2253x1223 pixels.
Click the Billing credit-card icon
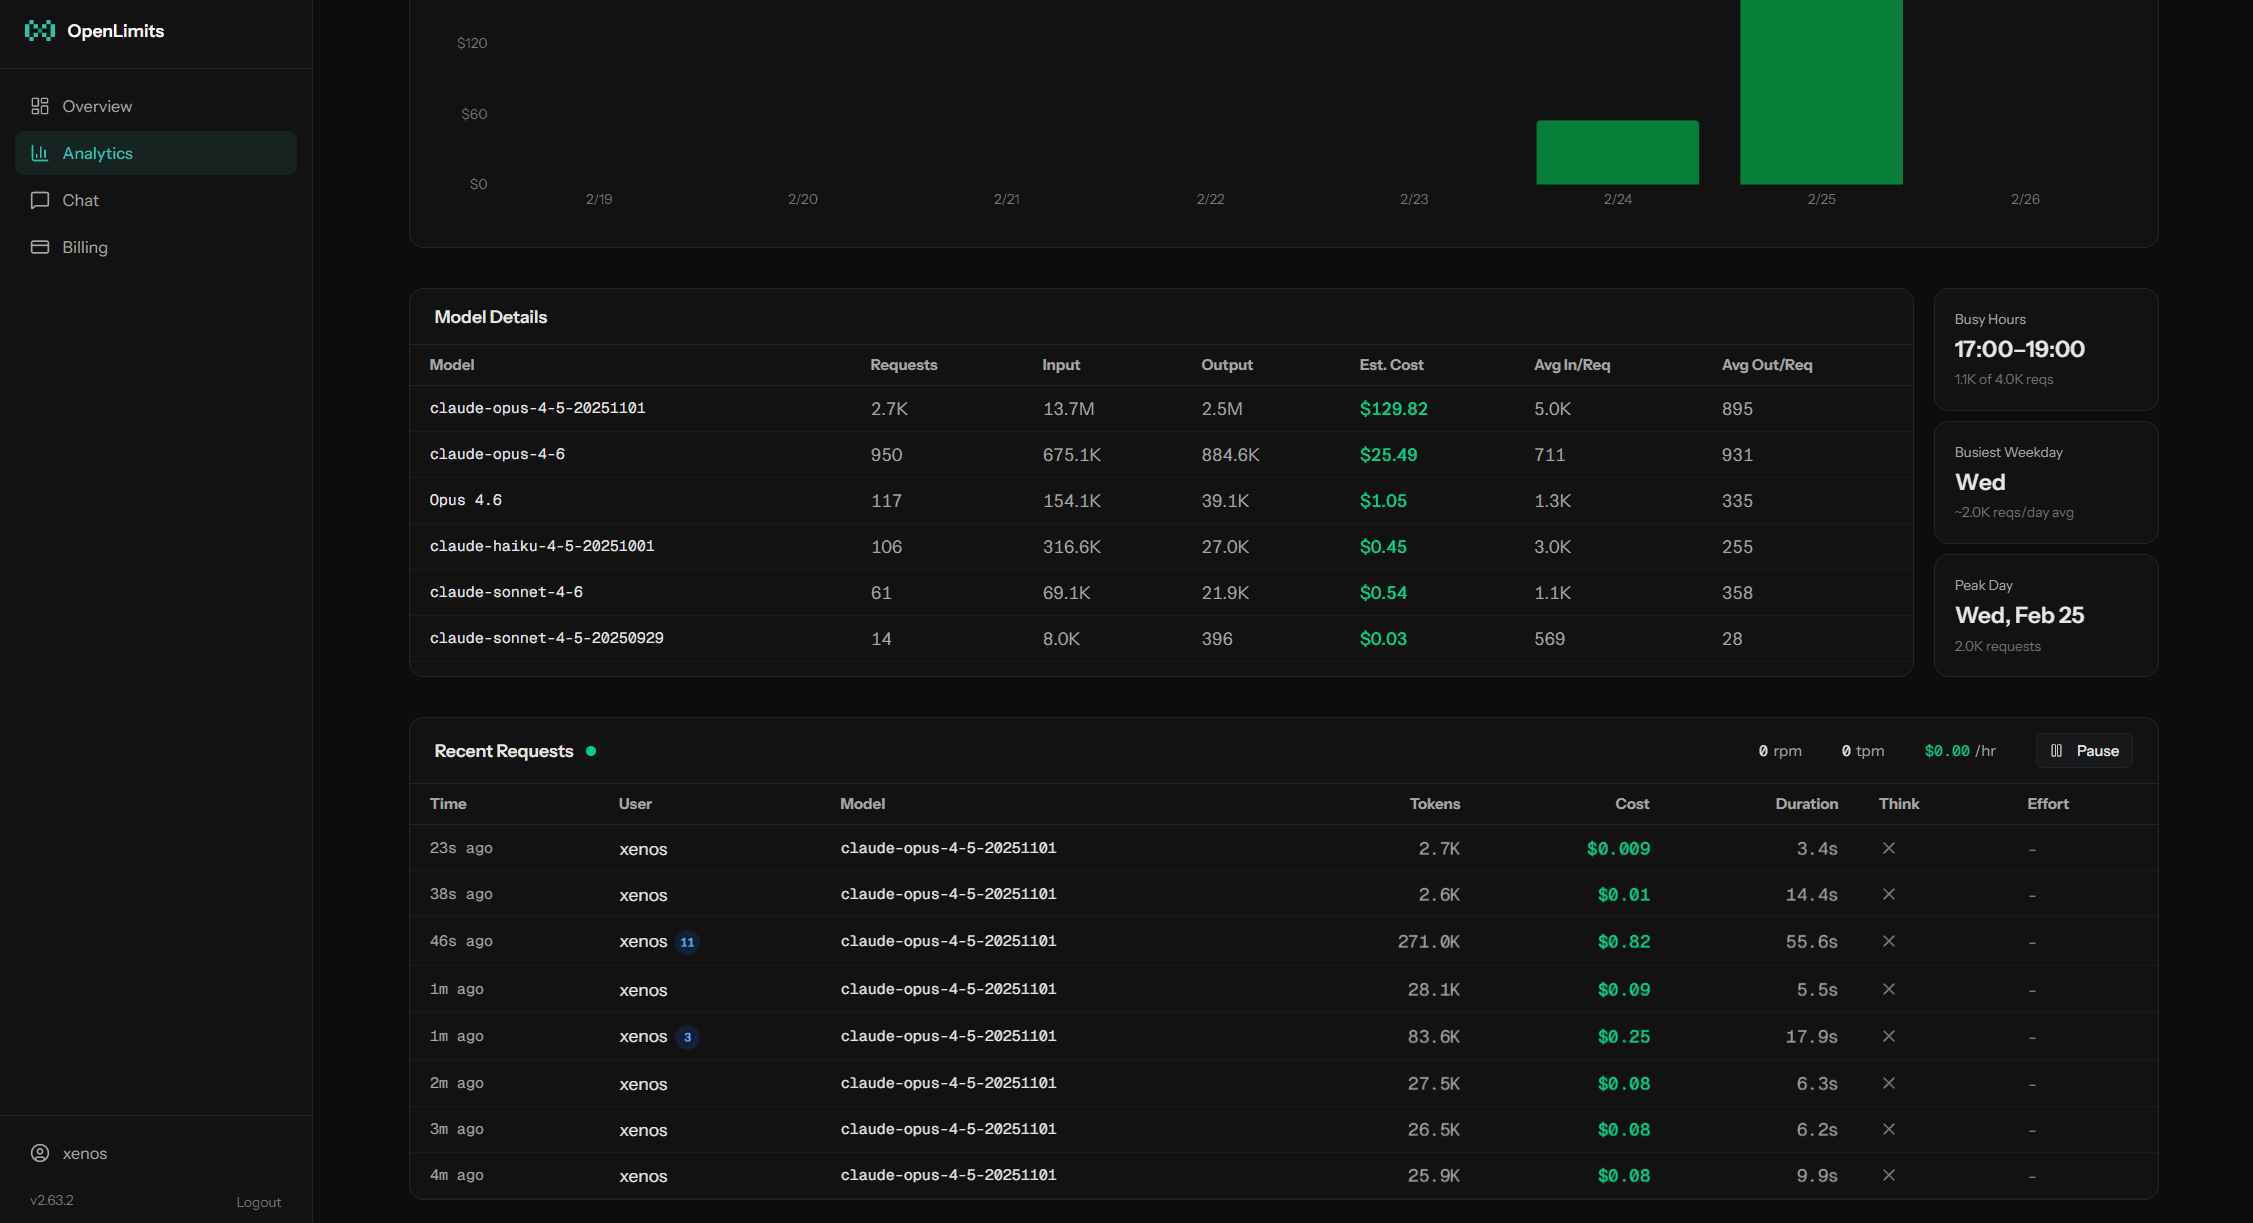point(40,247)
